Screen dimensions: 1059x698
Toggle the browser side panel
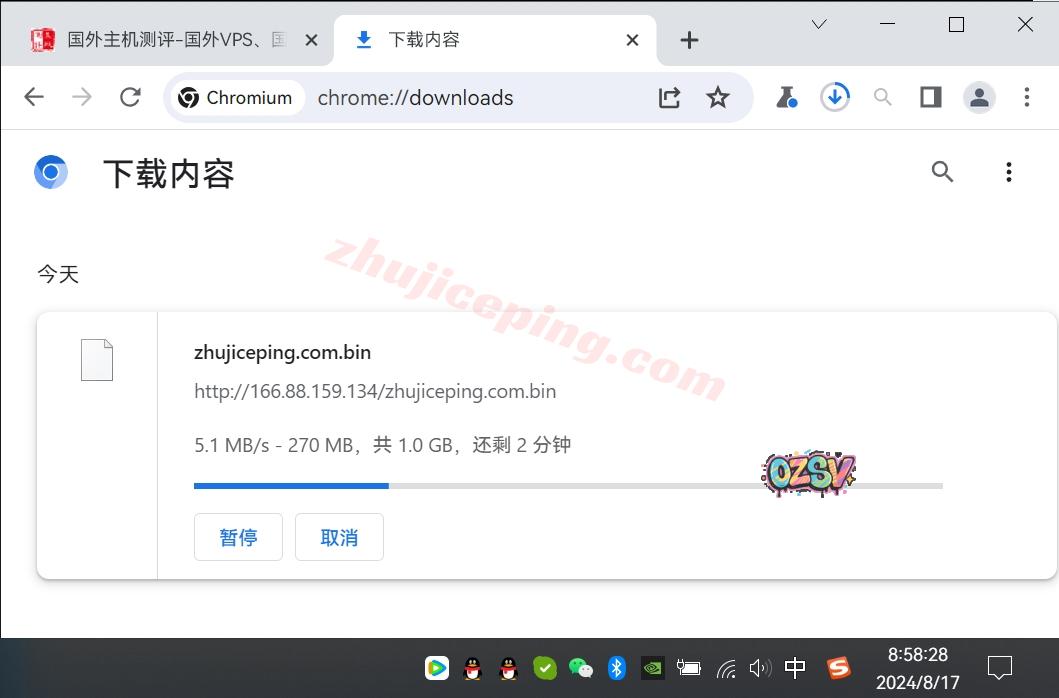coord(930,97)
